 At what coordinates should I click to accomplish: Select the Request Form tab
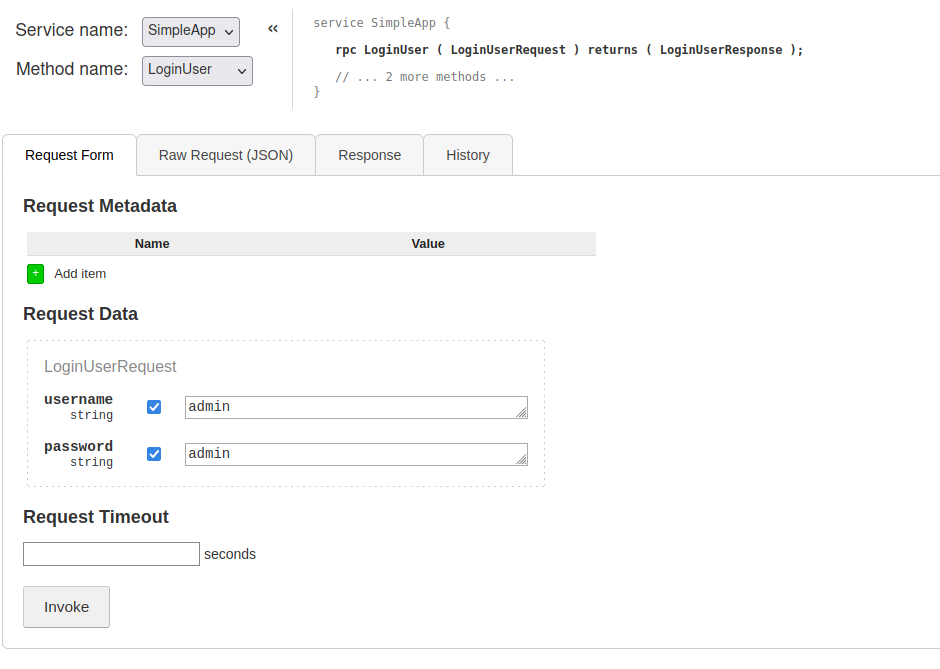(69, 155)
